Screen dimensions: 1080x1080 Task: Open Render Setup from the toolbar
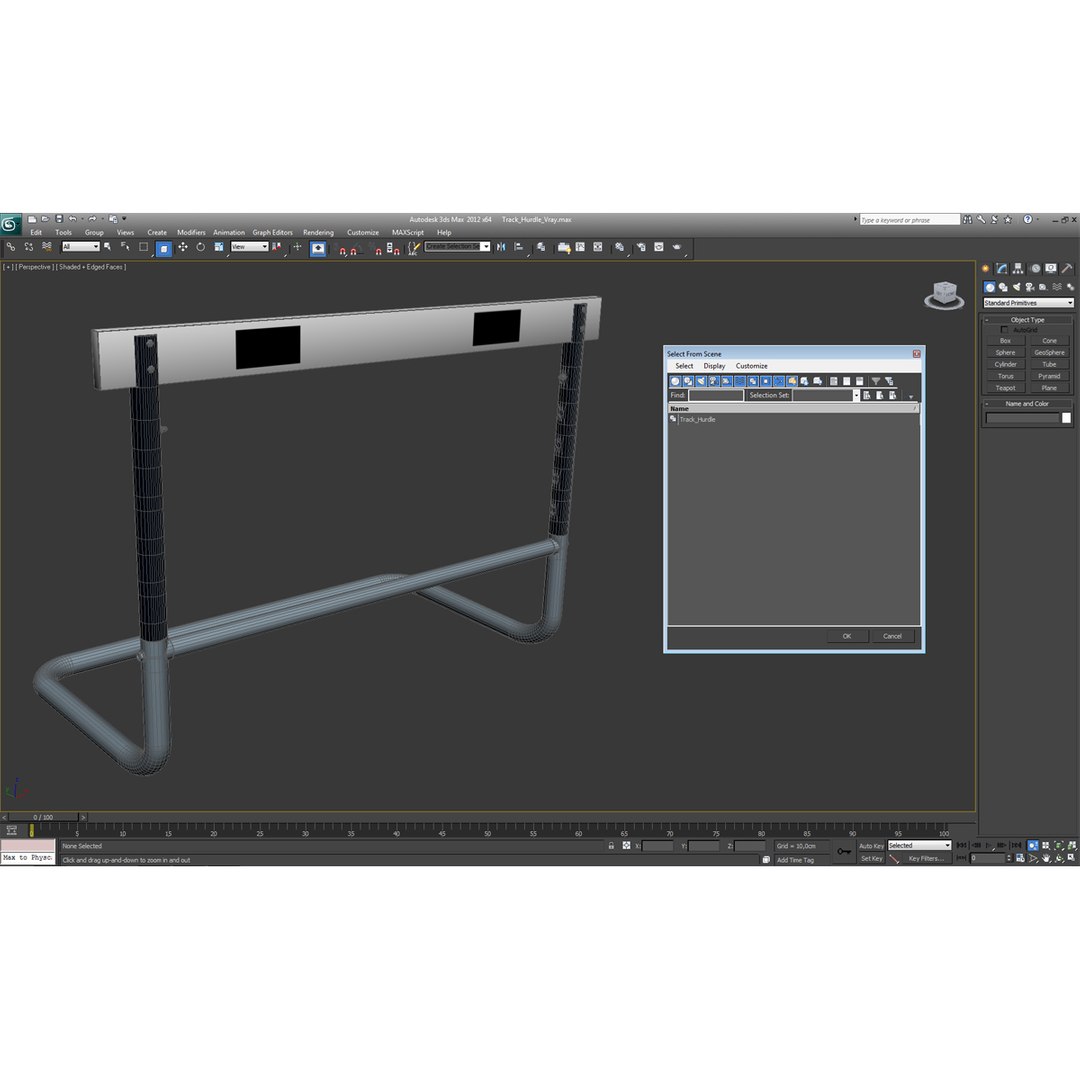click(641, 247)
